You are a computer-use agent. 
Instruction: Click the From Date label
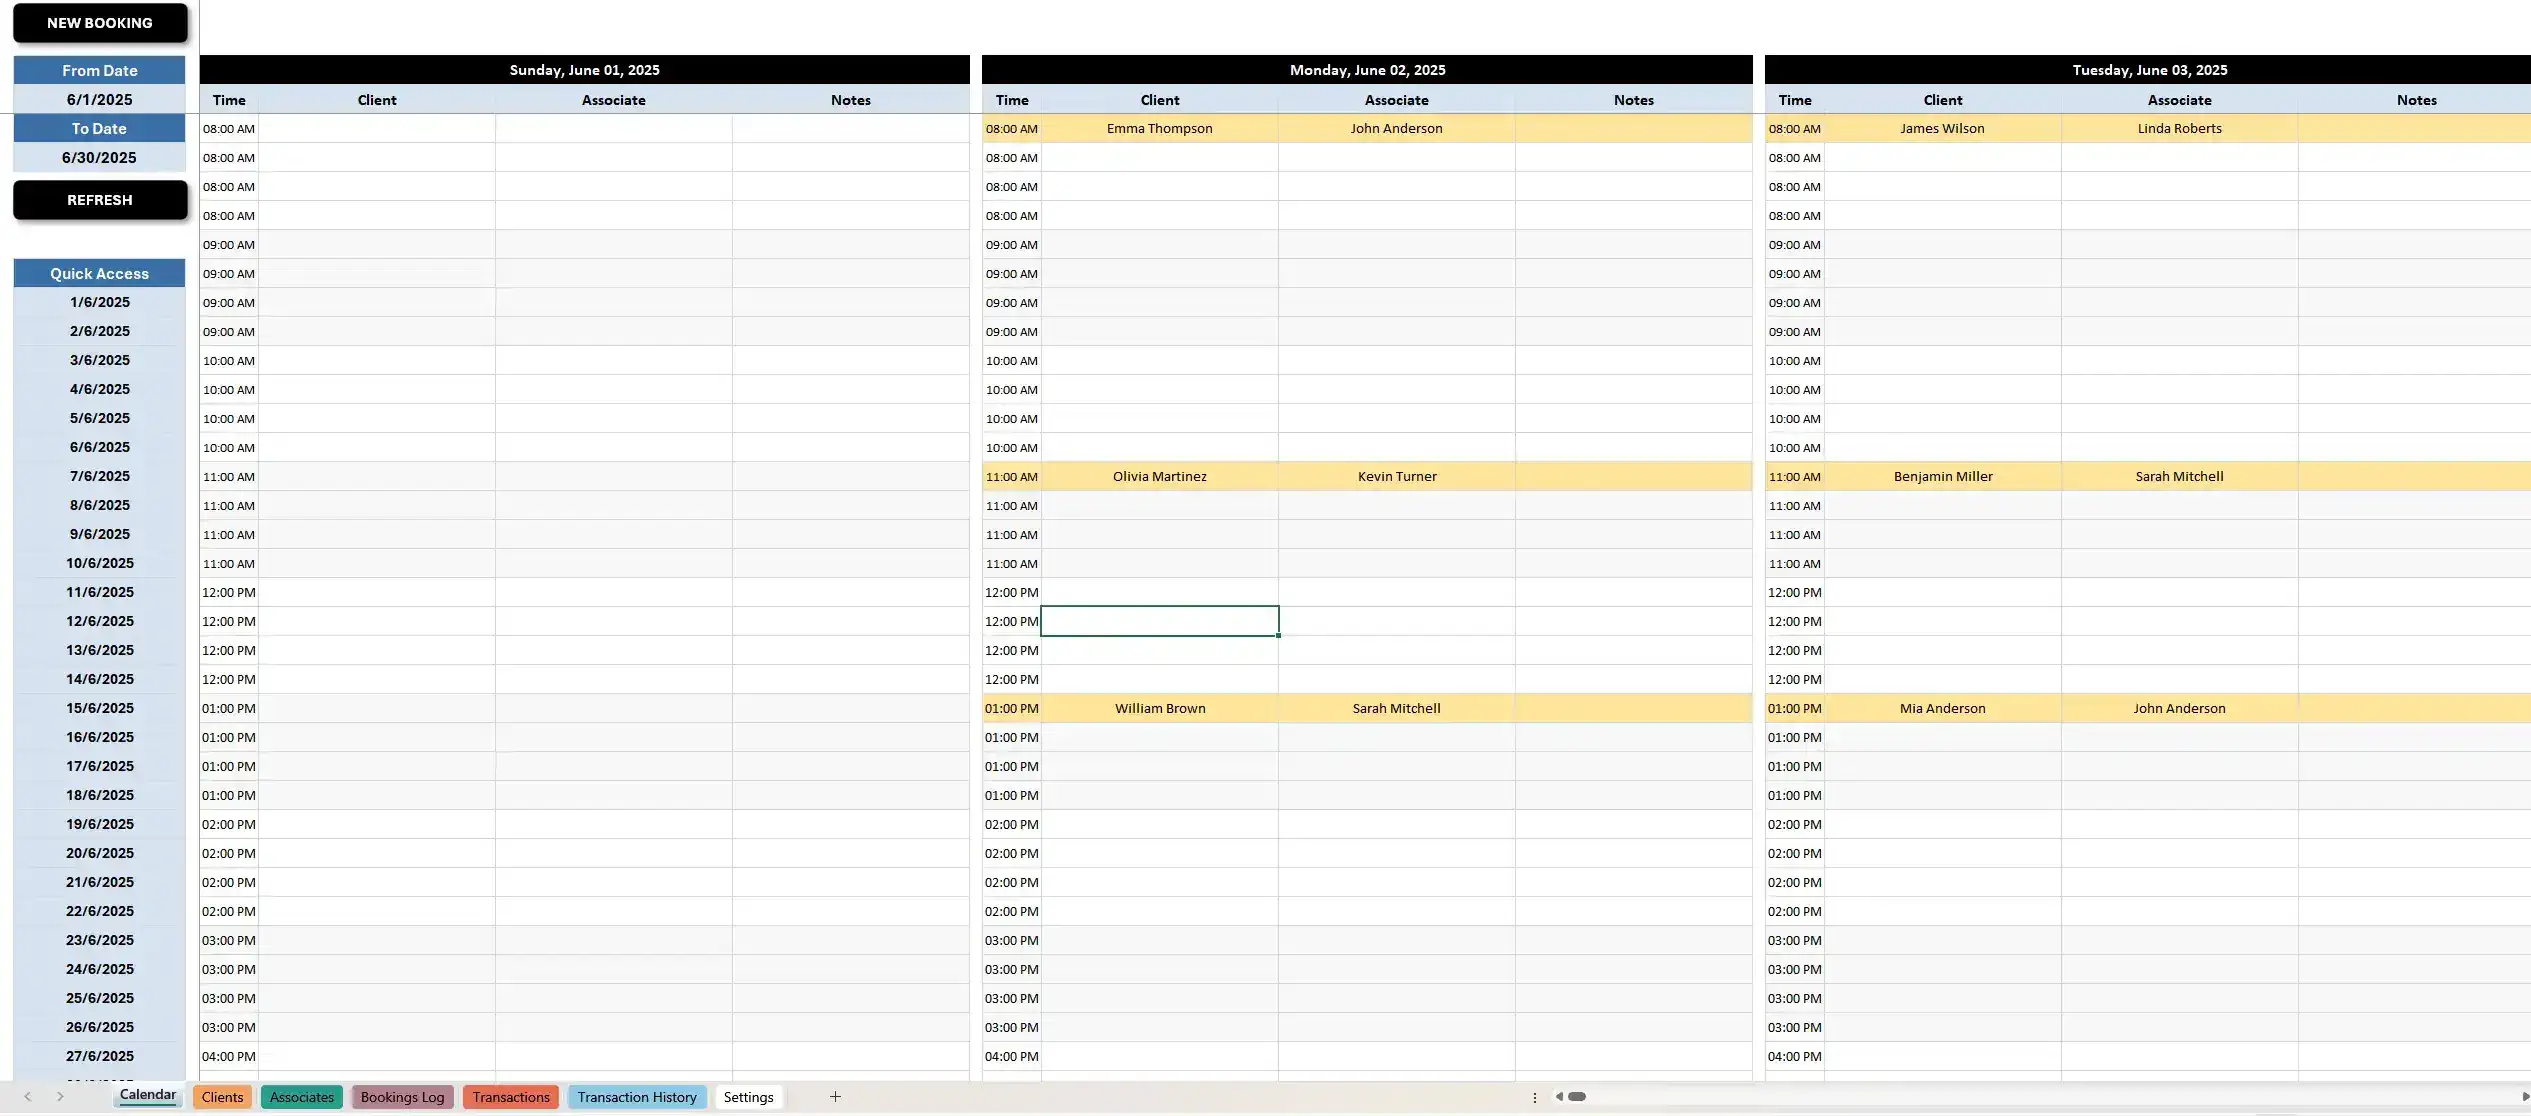click(x=100, y=70)
